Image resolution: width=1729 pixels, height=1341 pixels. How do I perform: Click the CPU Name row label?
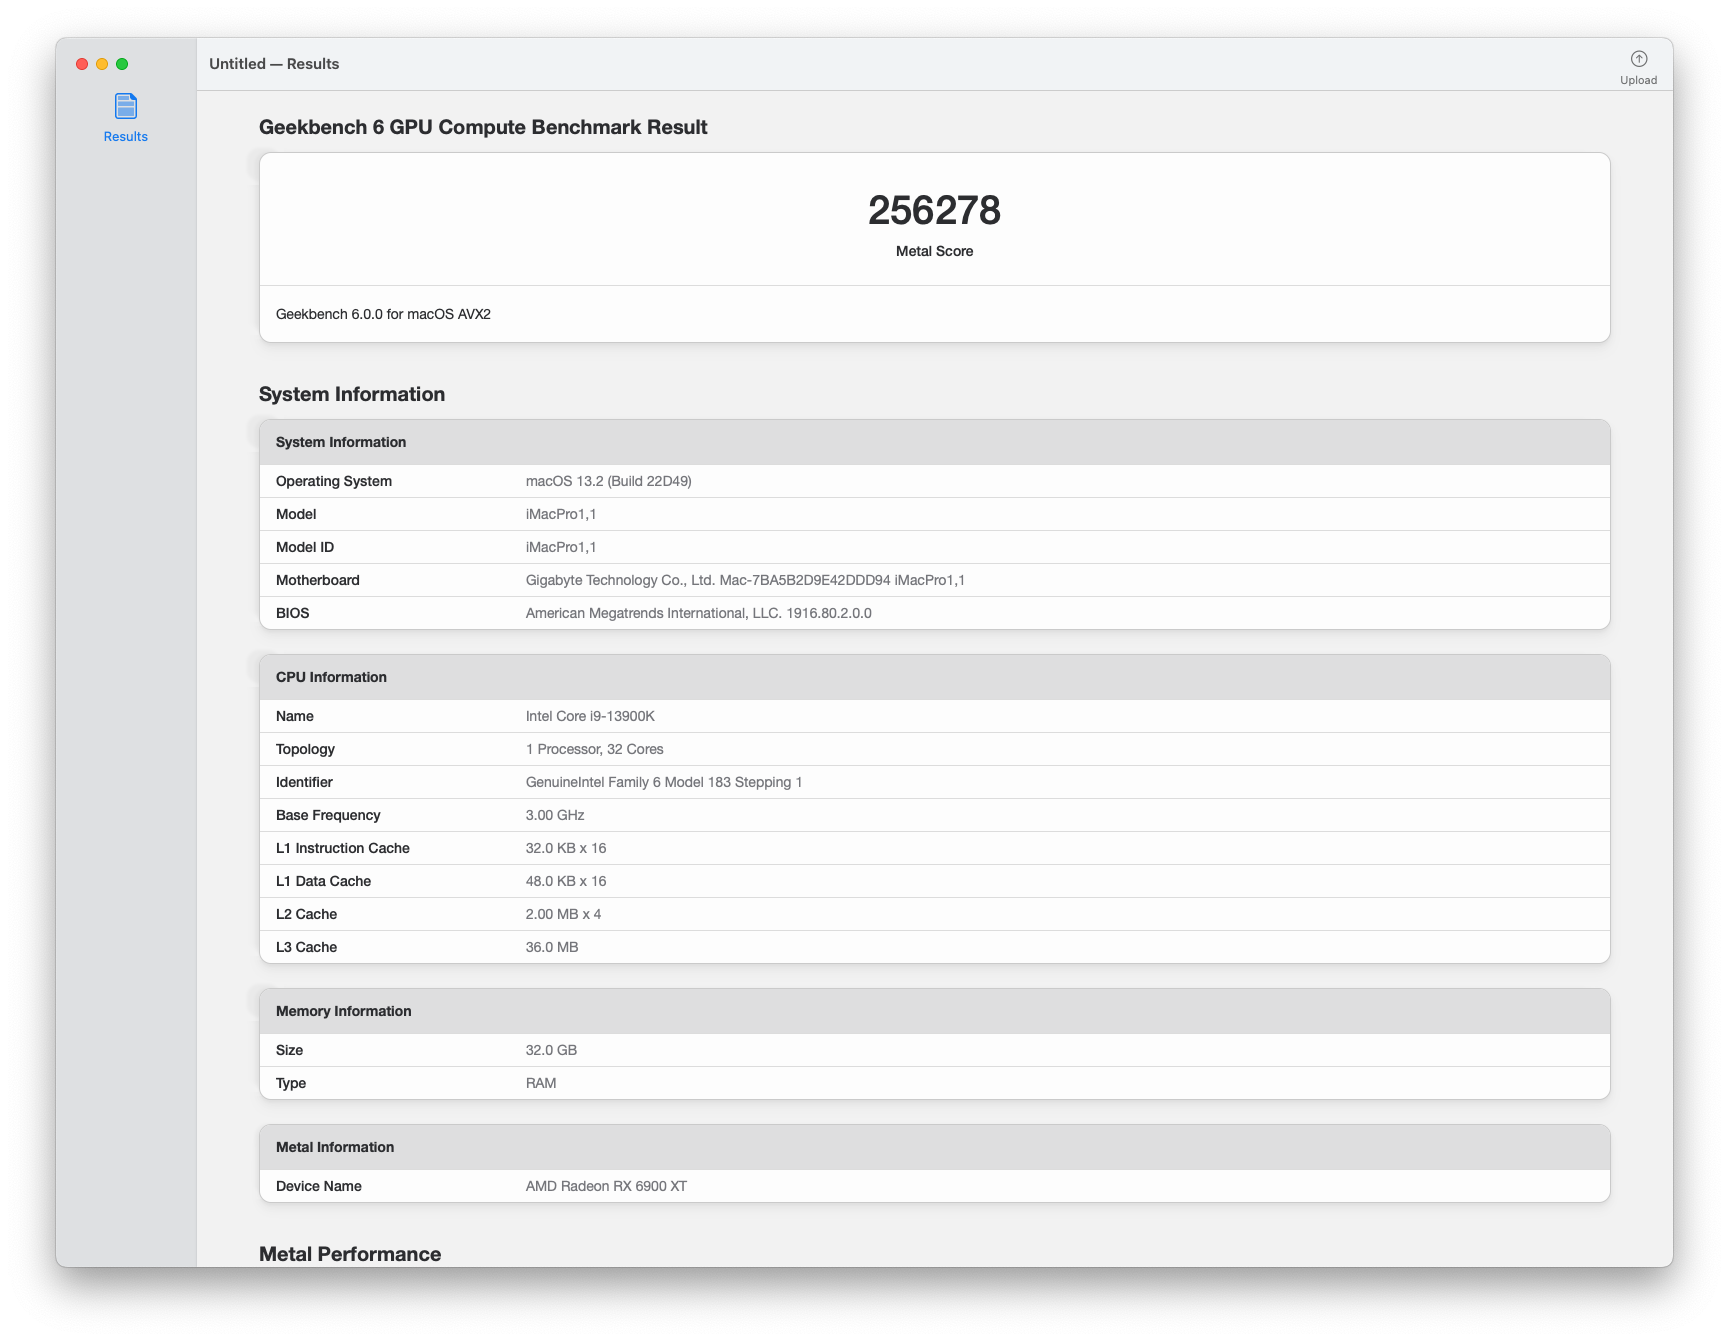coord(295,716)
